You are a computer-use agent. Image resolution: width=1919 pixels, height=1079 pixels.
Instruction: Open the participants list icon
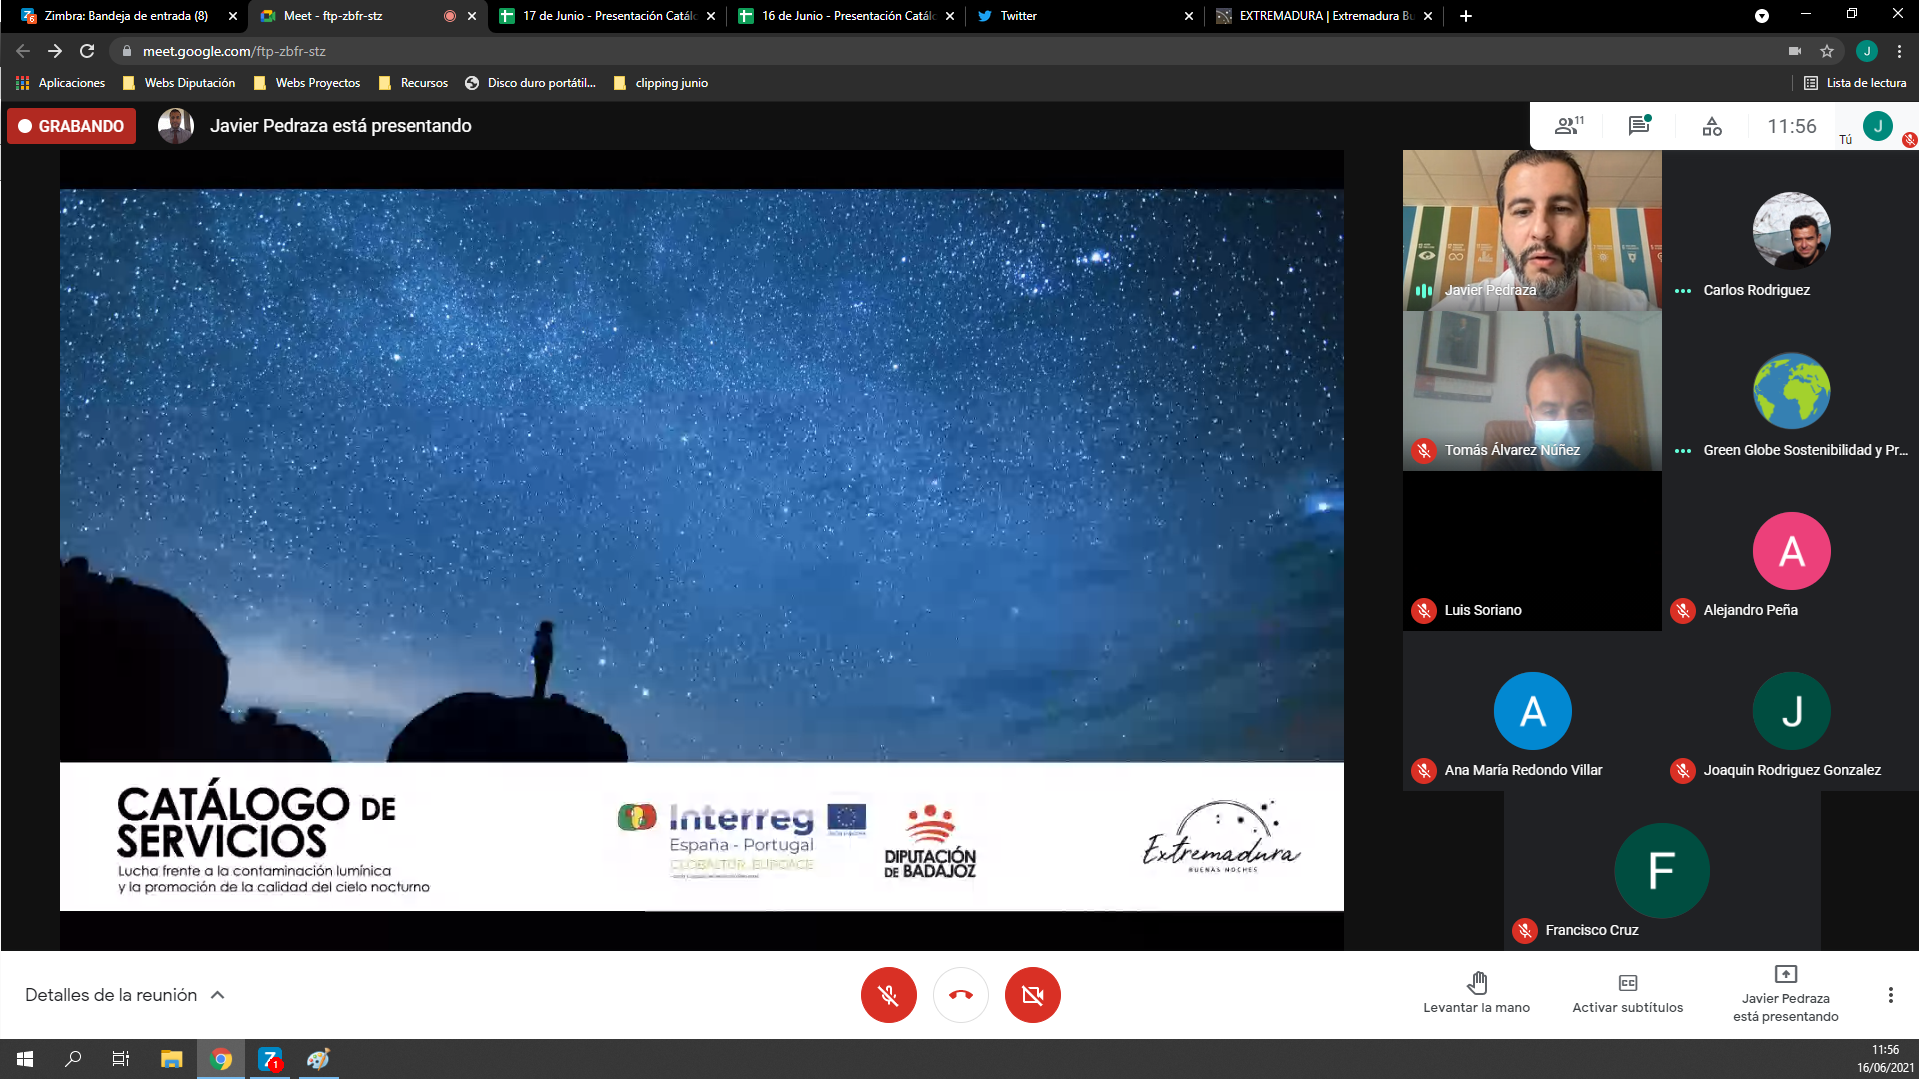(x=1567, y=126)
